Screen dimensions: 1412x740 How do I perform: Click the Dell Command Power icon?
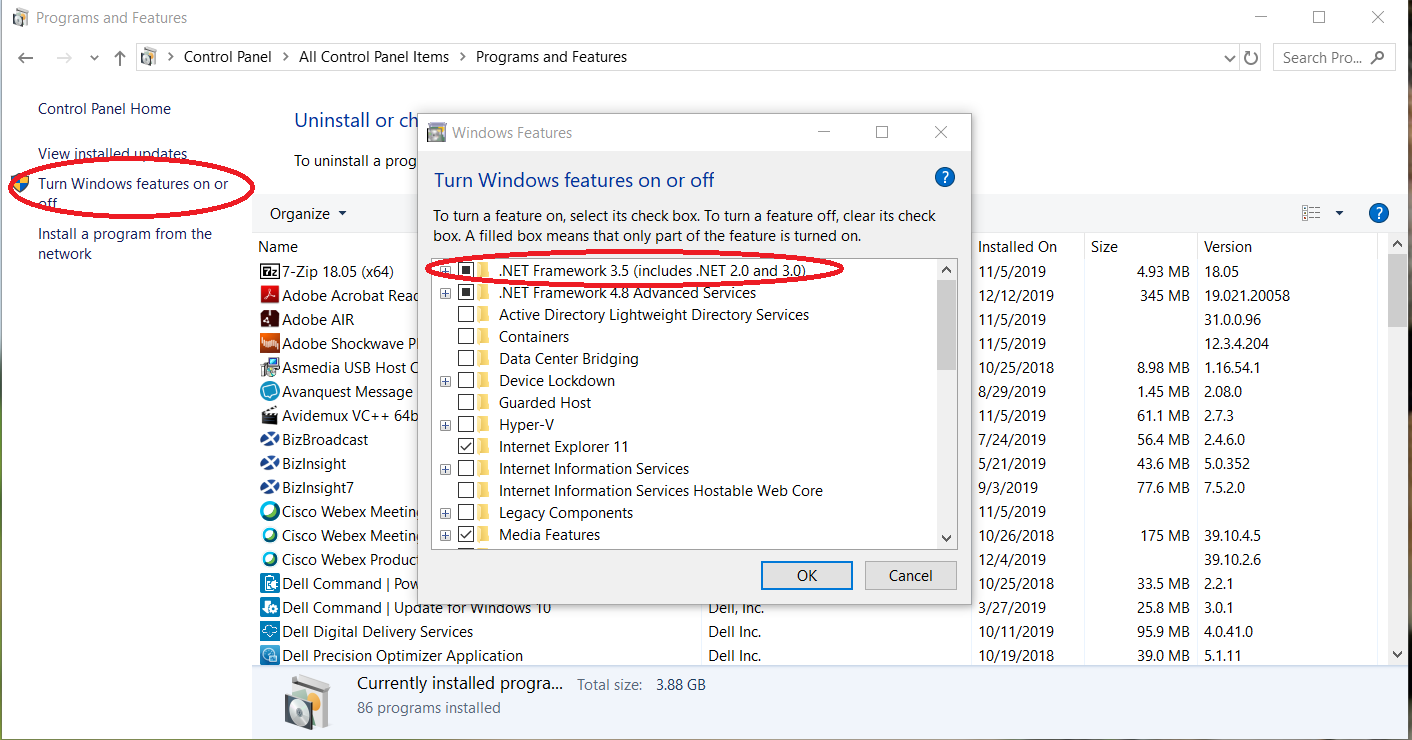click(x=269, y=583)
